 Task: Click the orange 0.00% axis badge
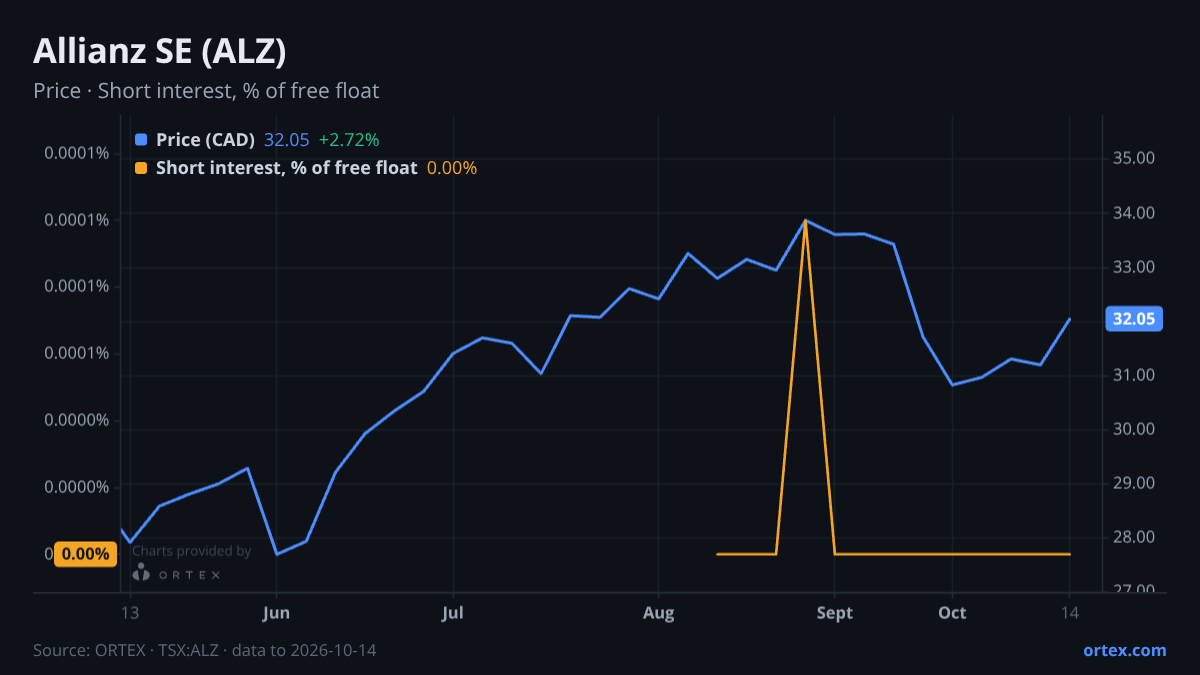coord(84,554)
